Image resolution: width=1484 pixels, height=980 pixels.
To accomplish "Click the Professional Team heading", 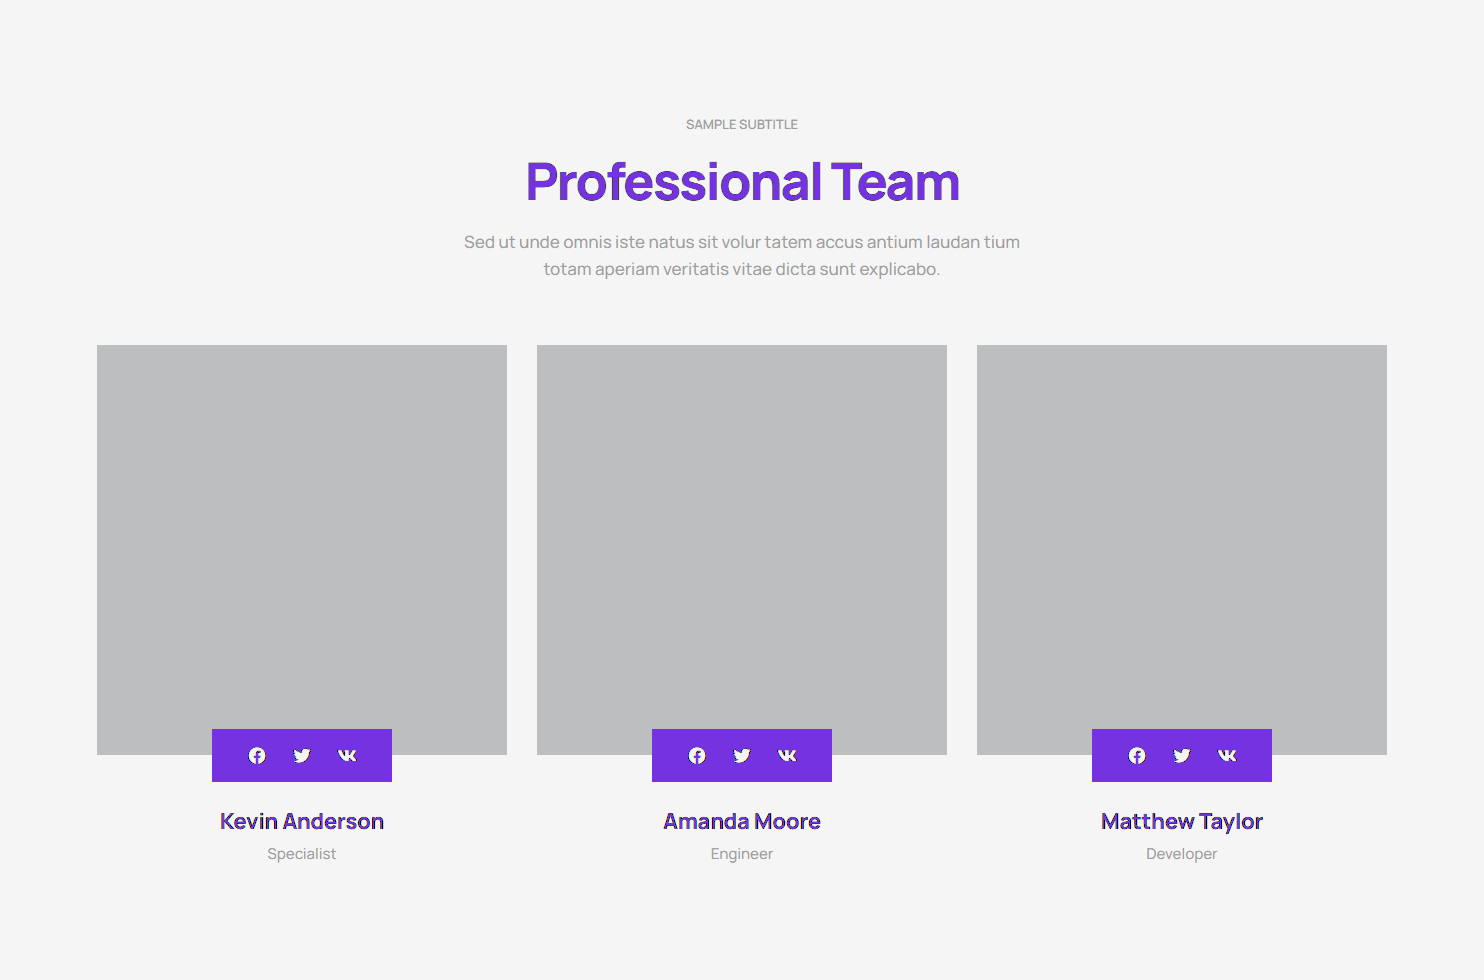I will click(742, 182).
